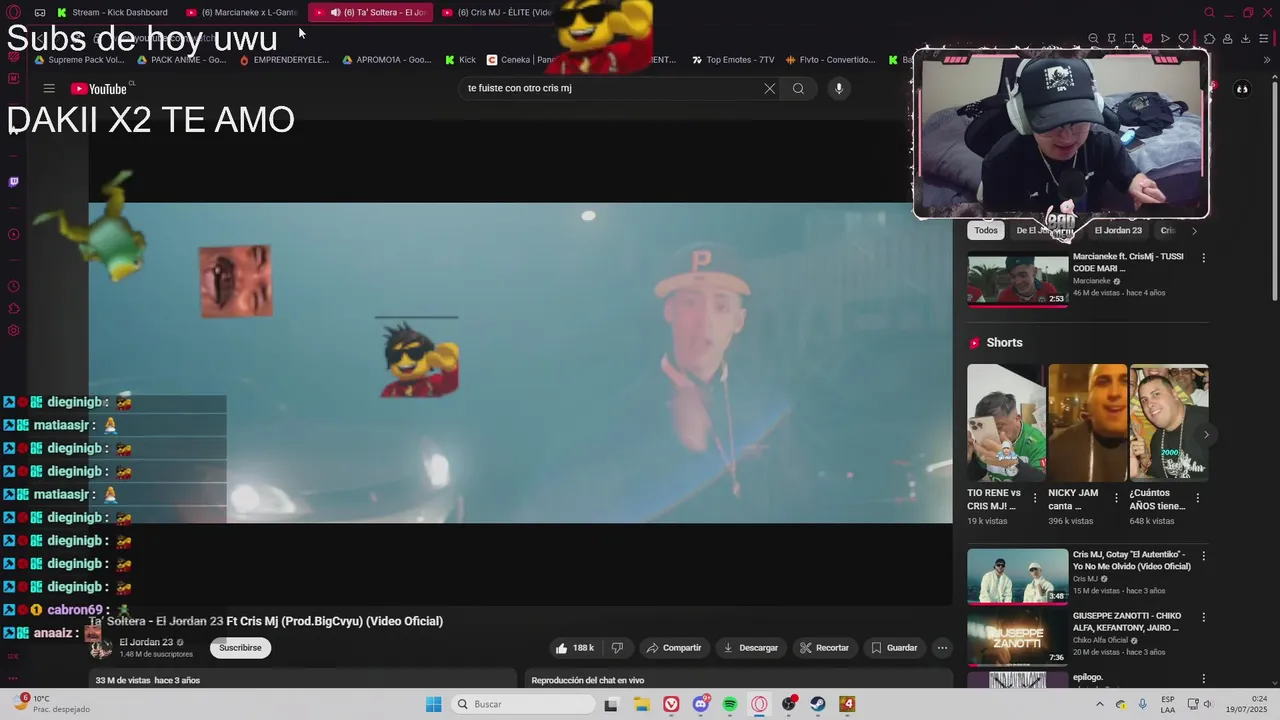Click the Descargar download button
Viewport: 1280px width, 720px height.
[750, 648]
